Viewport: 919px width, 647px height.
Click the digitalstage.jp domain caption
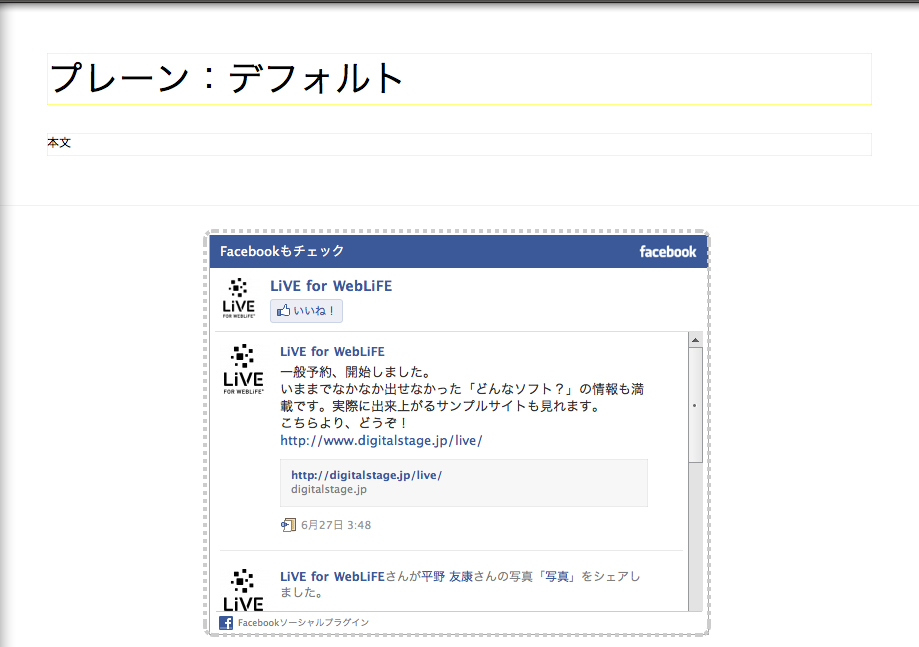[329, 489]
